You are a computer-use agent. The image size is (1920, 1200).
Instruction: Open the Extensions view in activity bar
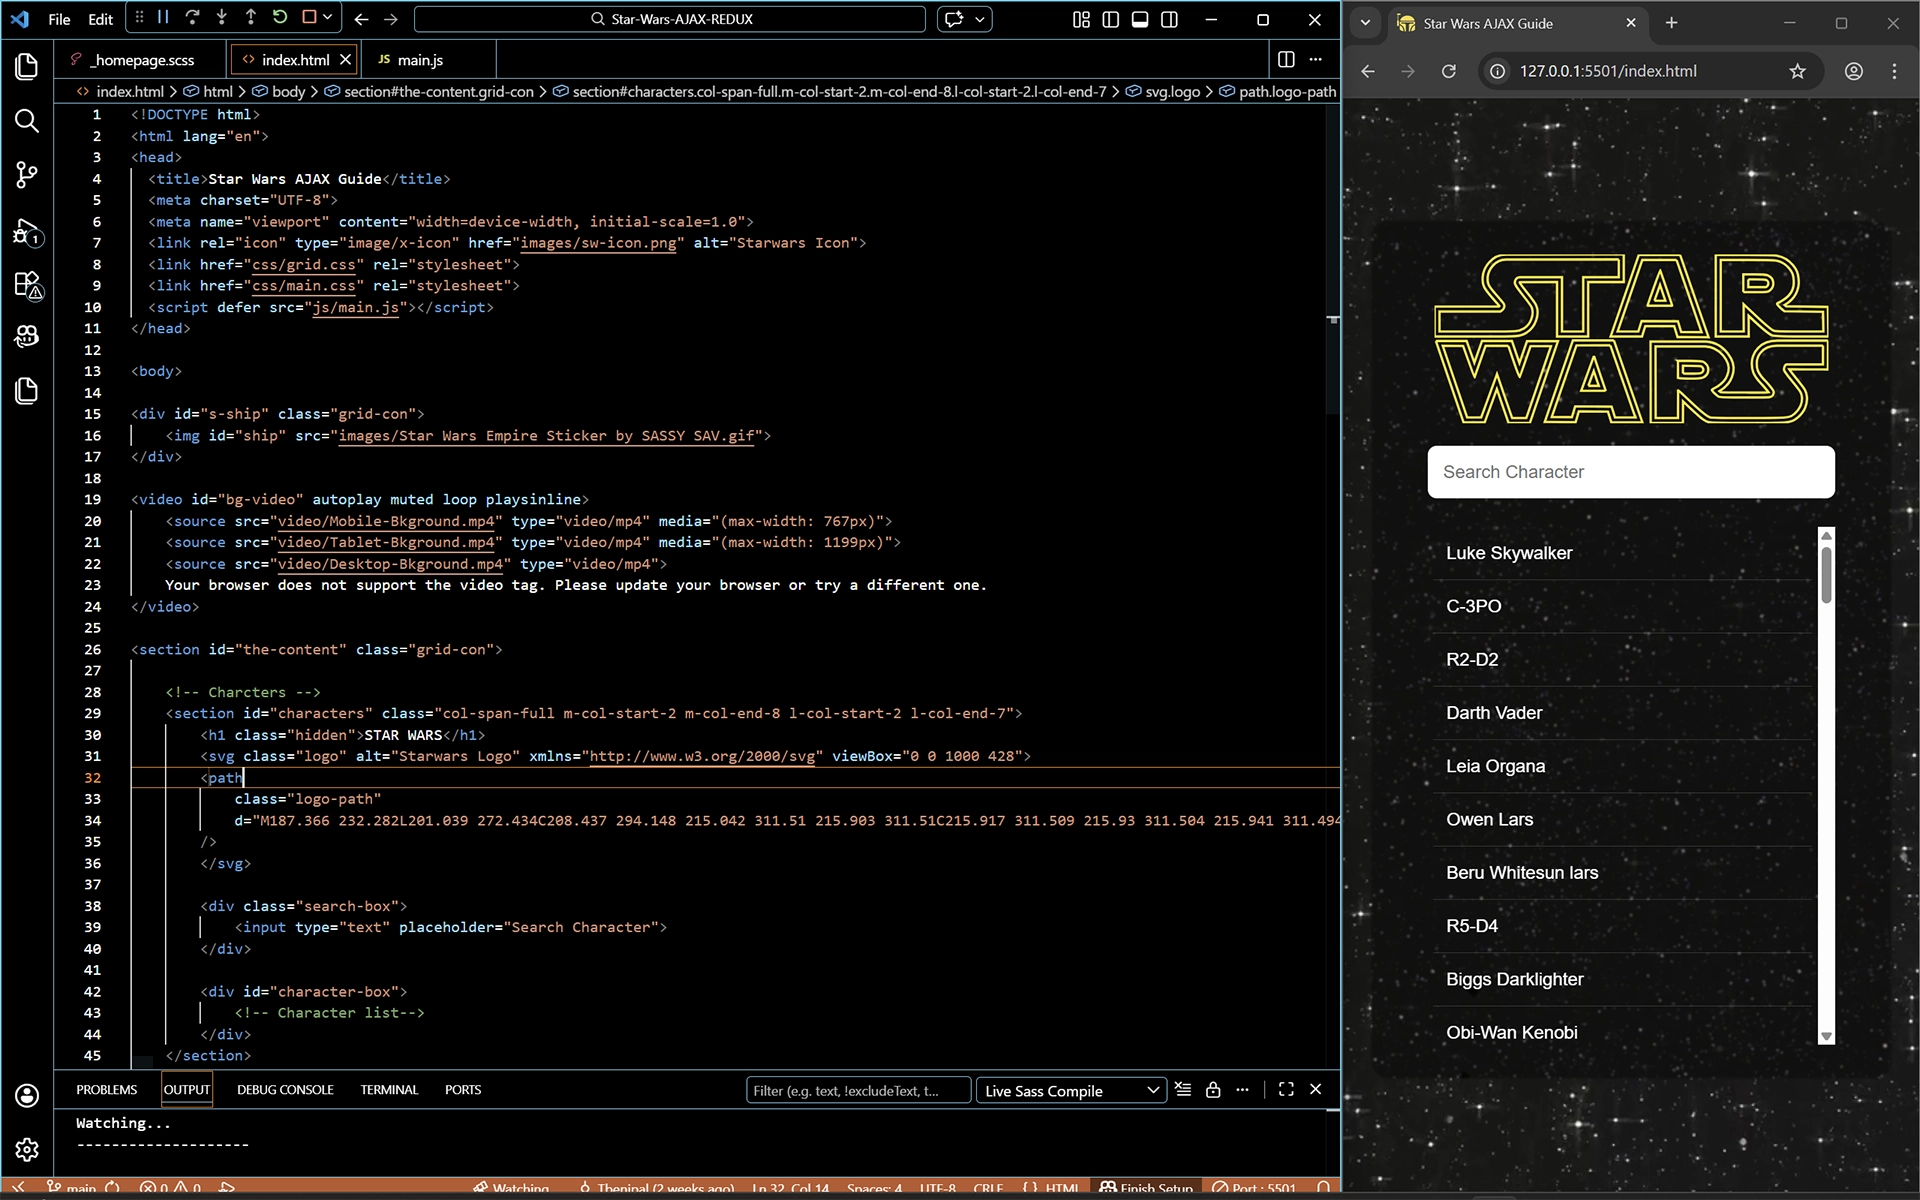tap(27, 286)
